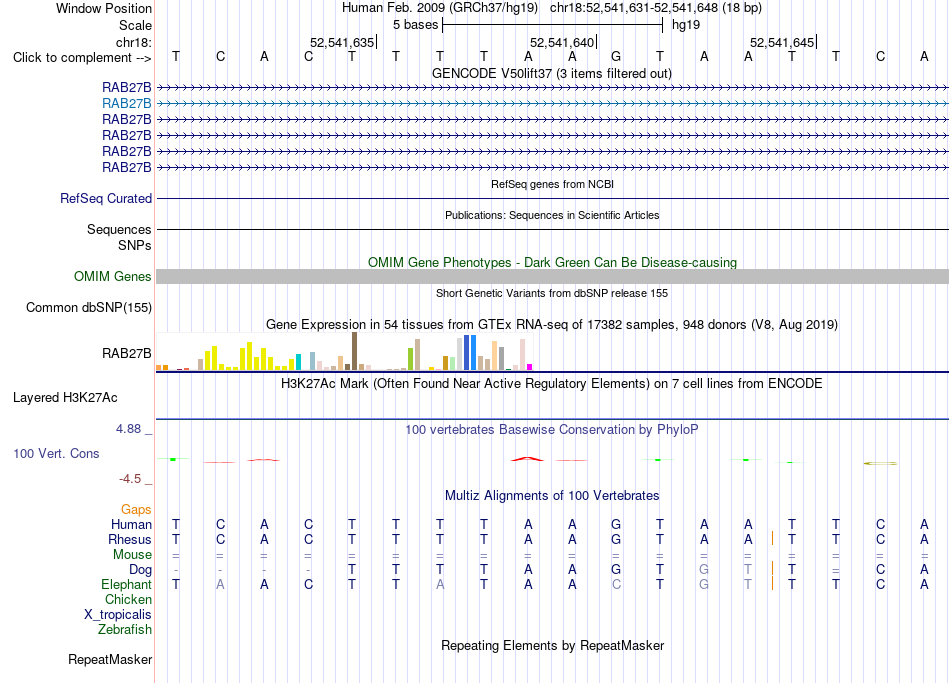Viewport: 950px width, 683px height.
Task: Click the orange Gaps label
Action: coord(136,510)
